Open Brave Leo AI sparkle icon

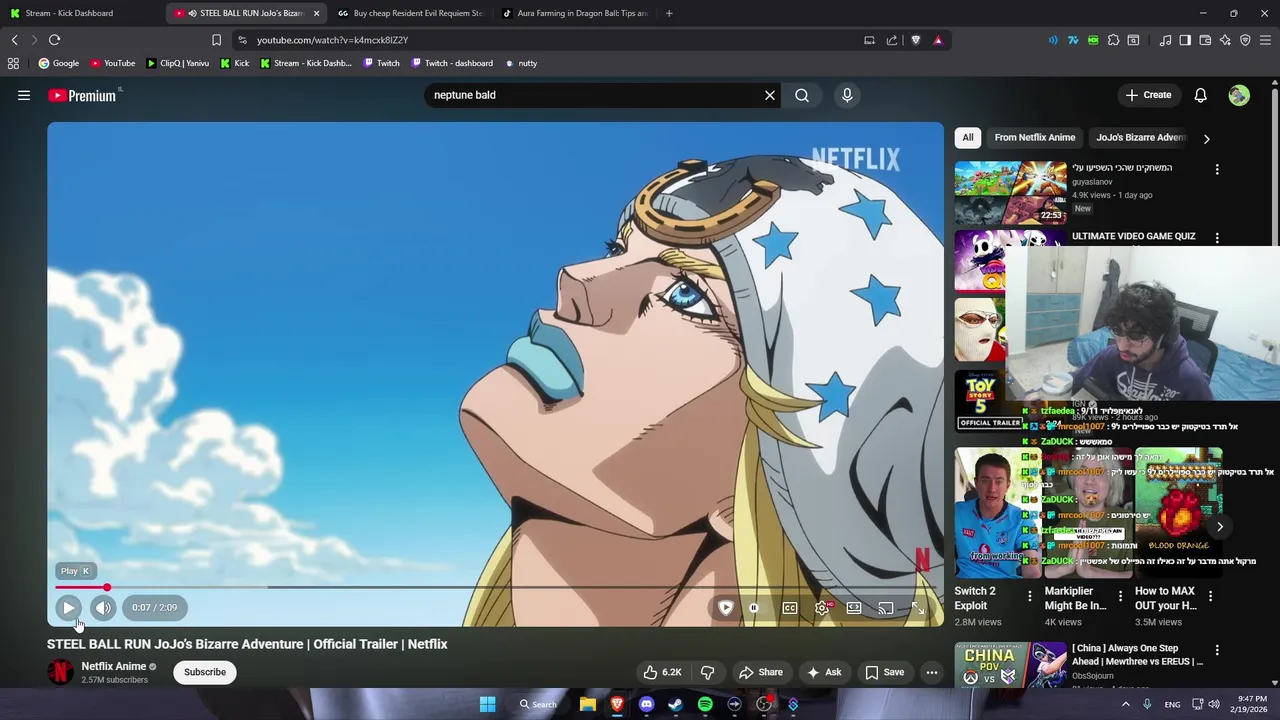[1225, 40]
